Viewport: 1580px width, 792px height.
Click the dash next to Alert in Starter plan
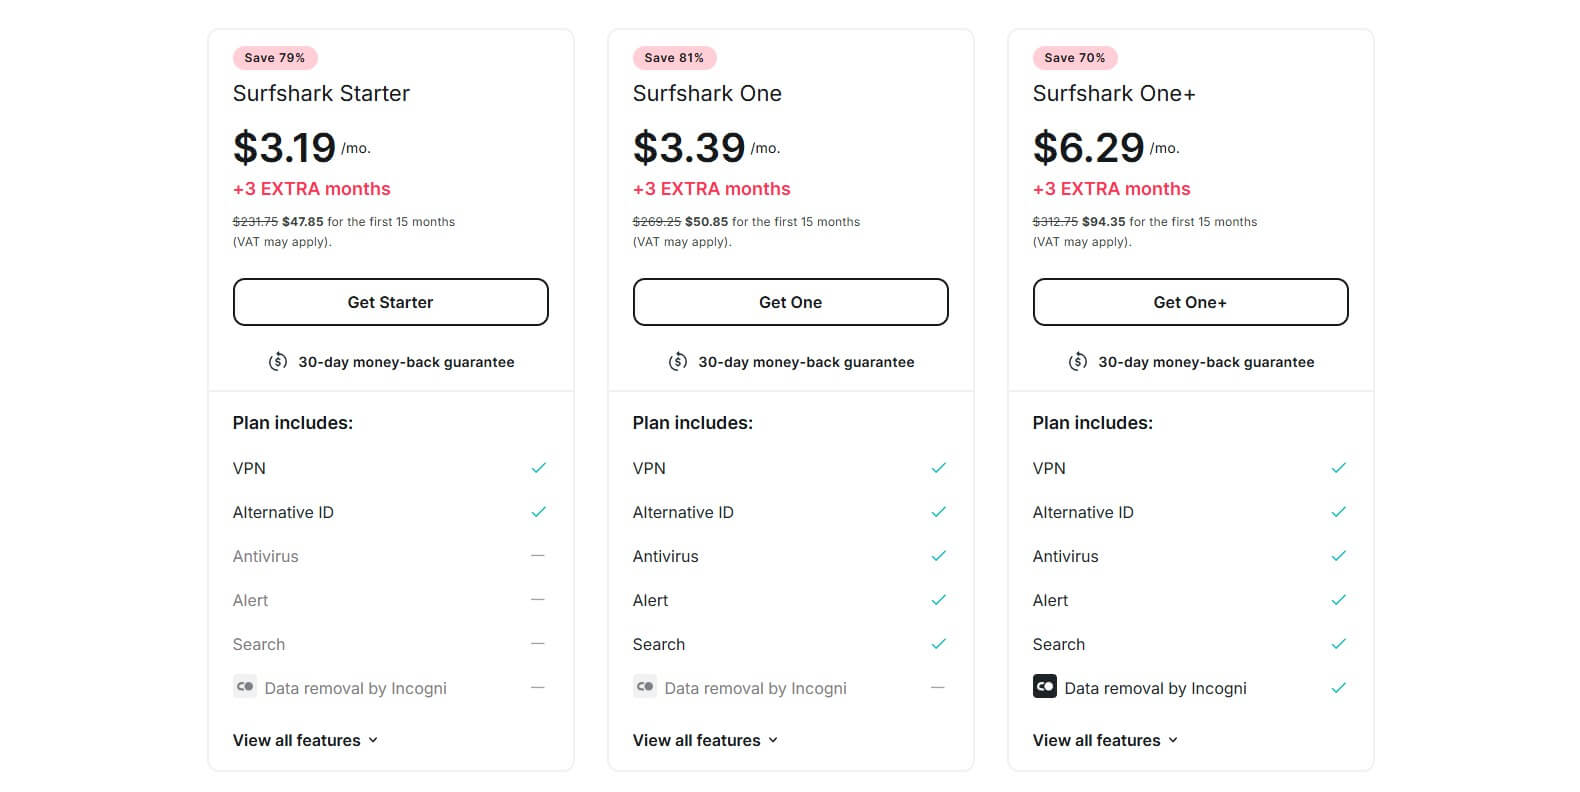click(x=539, y=599)
